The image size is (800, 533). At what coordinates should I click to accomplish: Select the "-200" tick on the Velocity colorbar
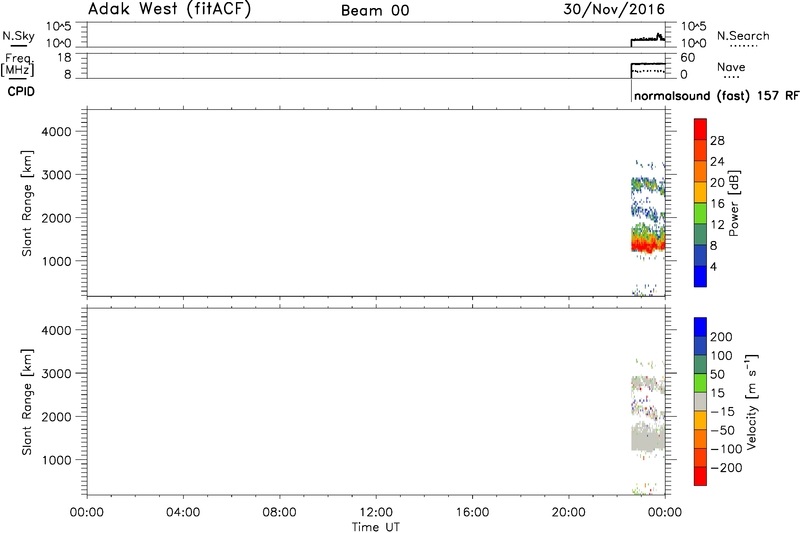pyautogui.click(x=726, y=468)
